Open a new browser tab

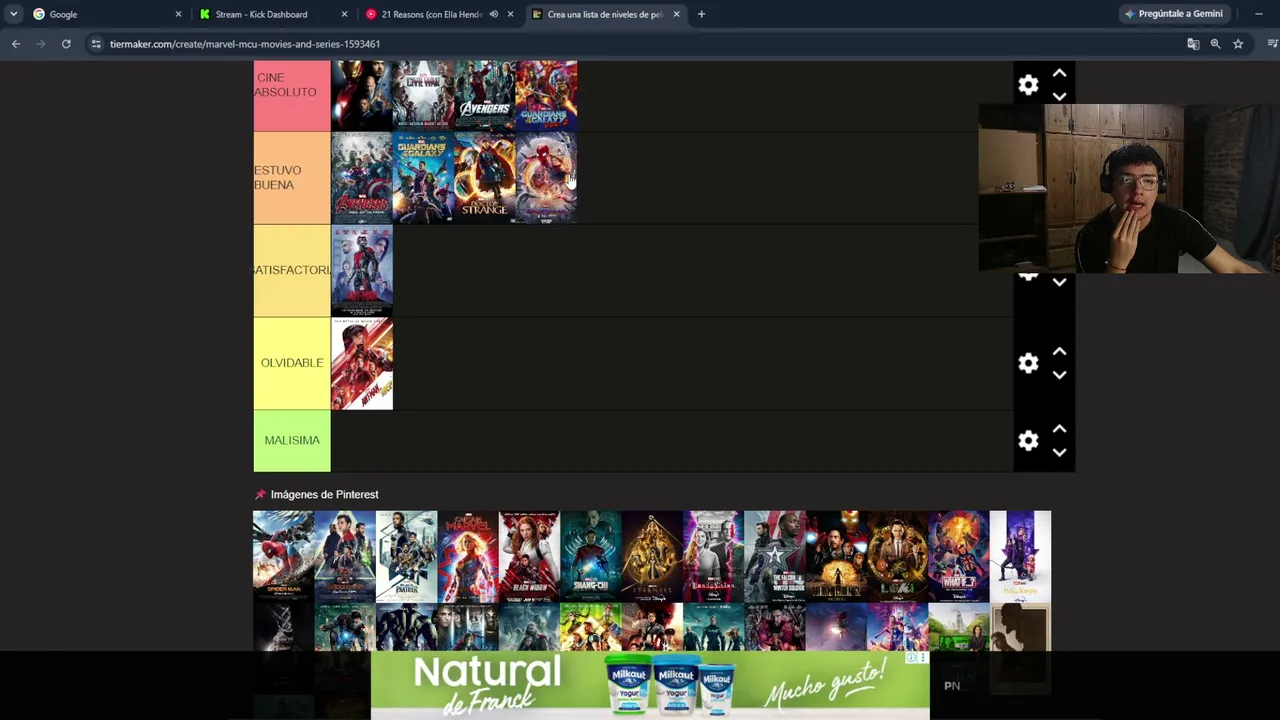701,14
